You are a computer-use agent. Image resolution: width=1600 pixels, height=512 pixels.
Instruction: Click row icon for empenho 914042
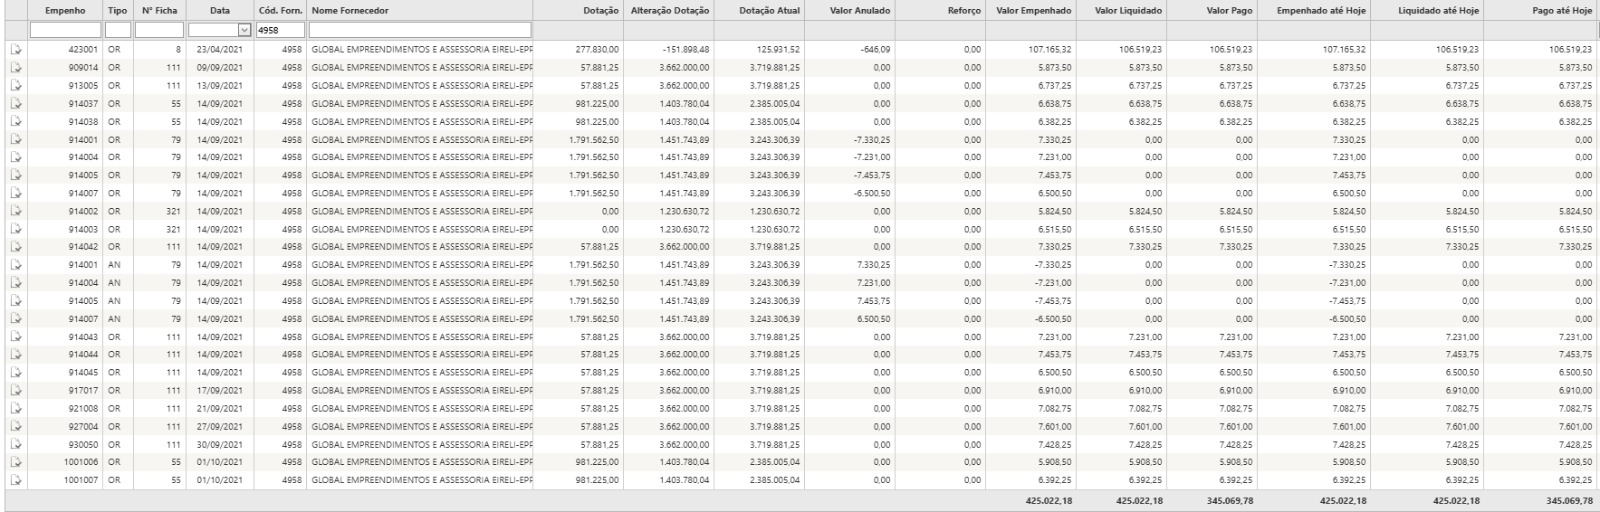(x=16, y=247)
